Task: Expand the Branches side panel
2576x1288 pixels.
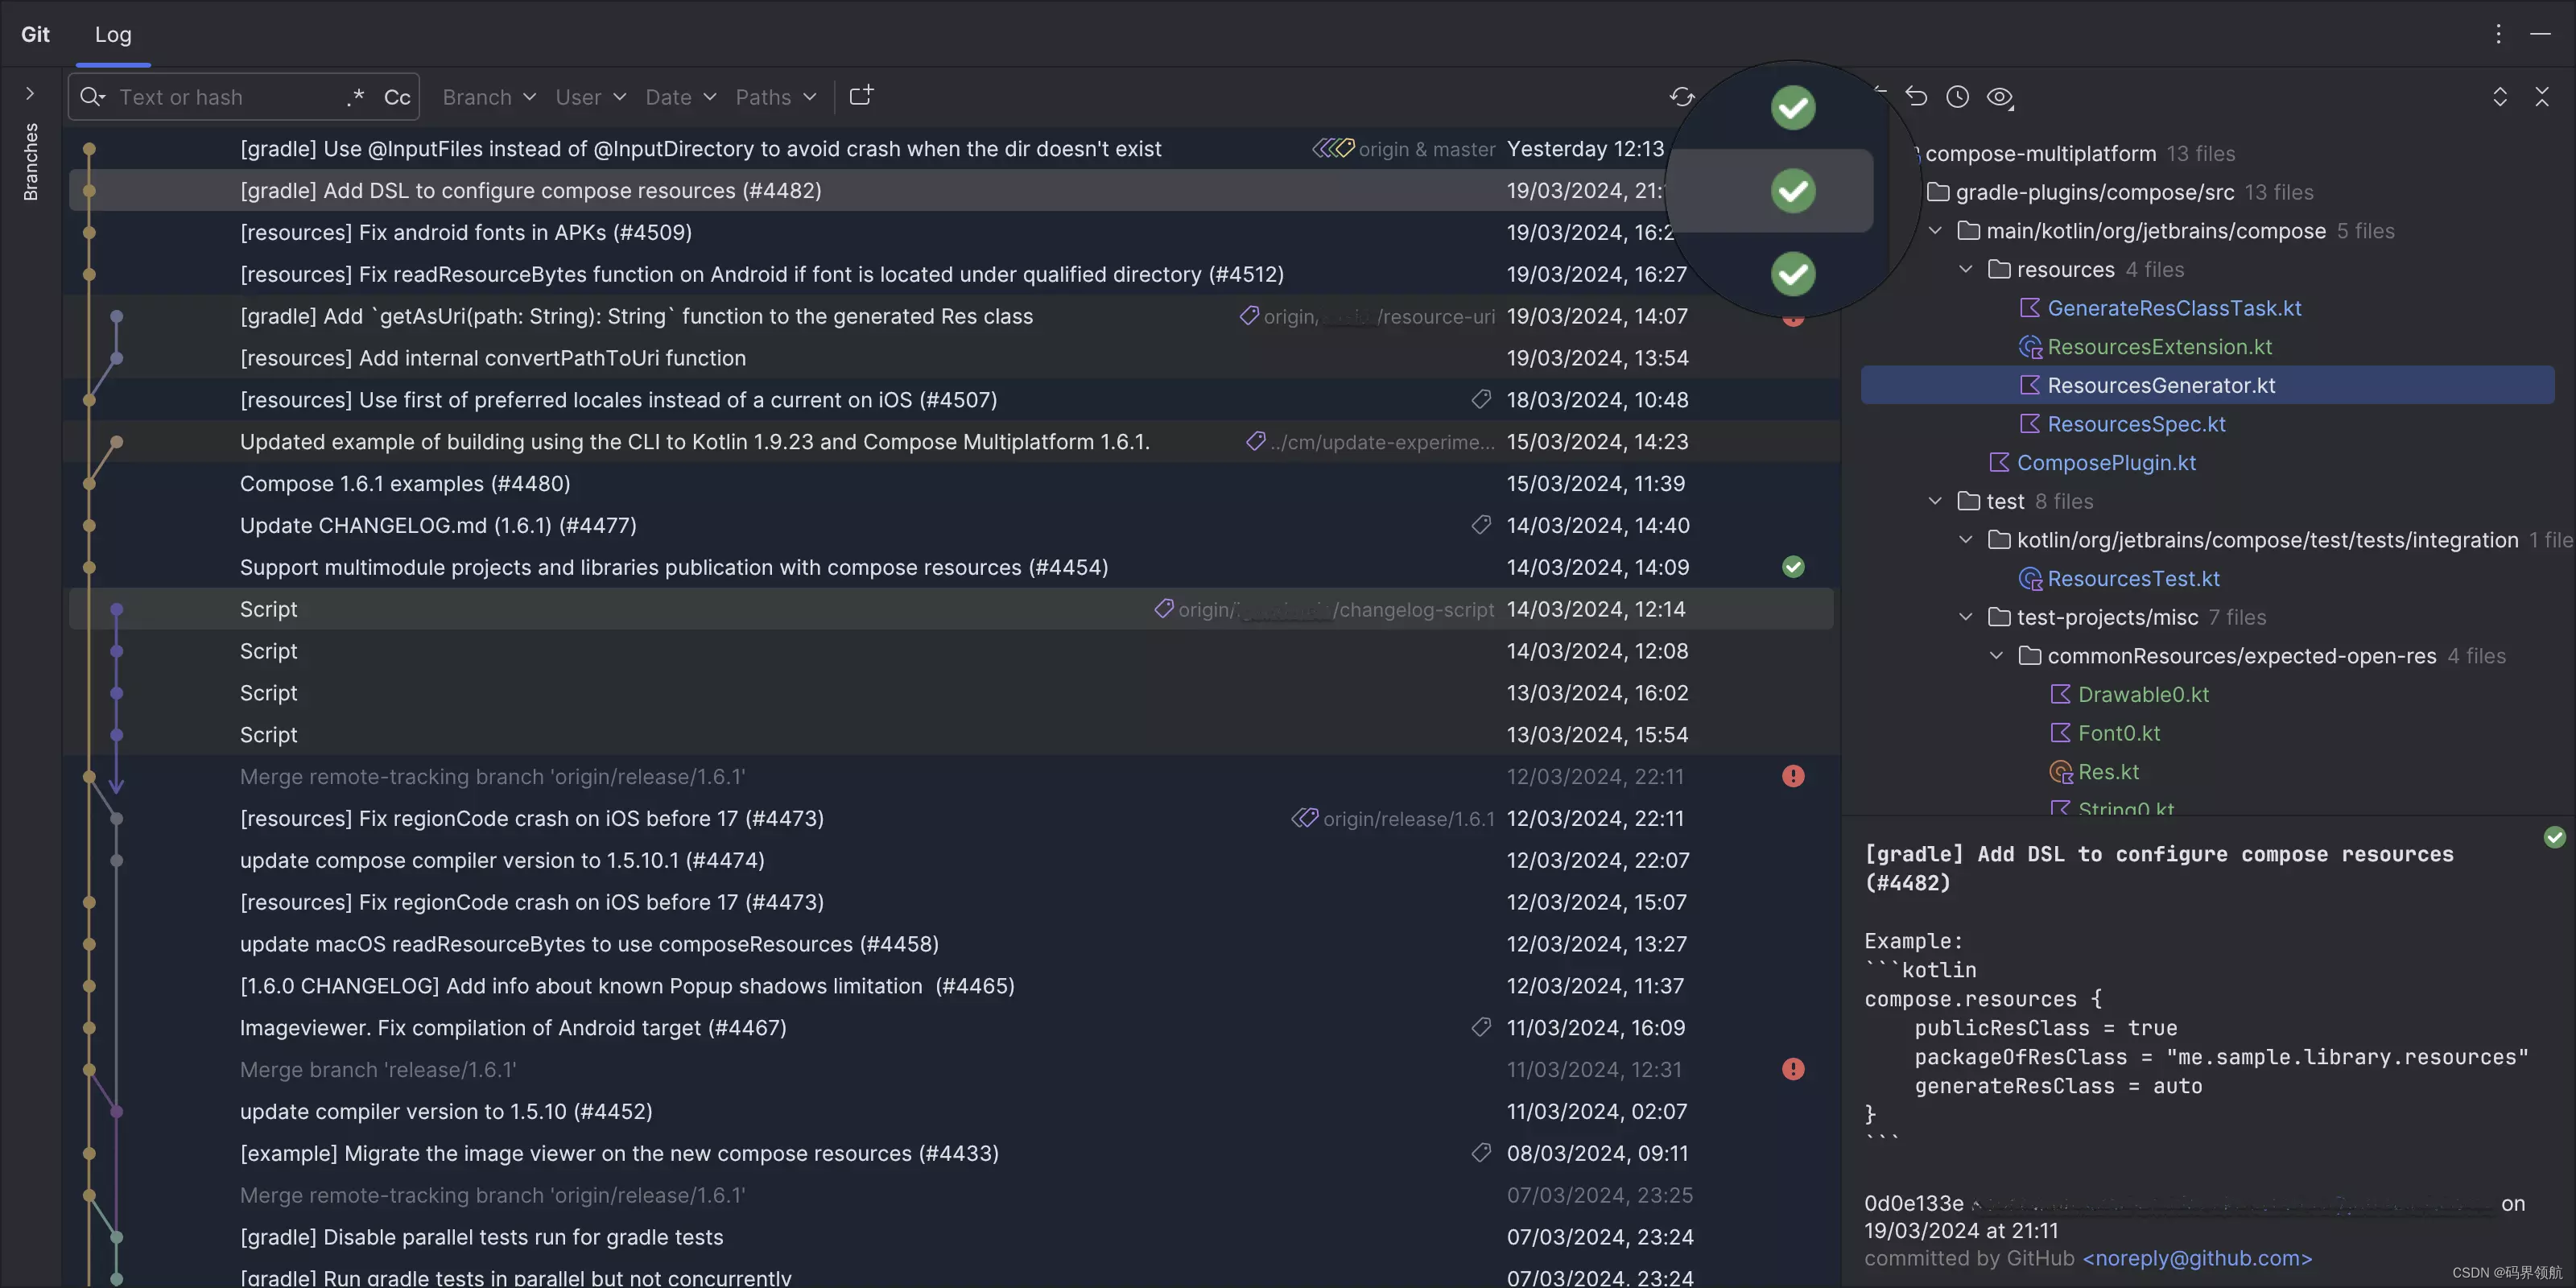Action: (x=30, y=93)
